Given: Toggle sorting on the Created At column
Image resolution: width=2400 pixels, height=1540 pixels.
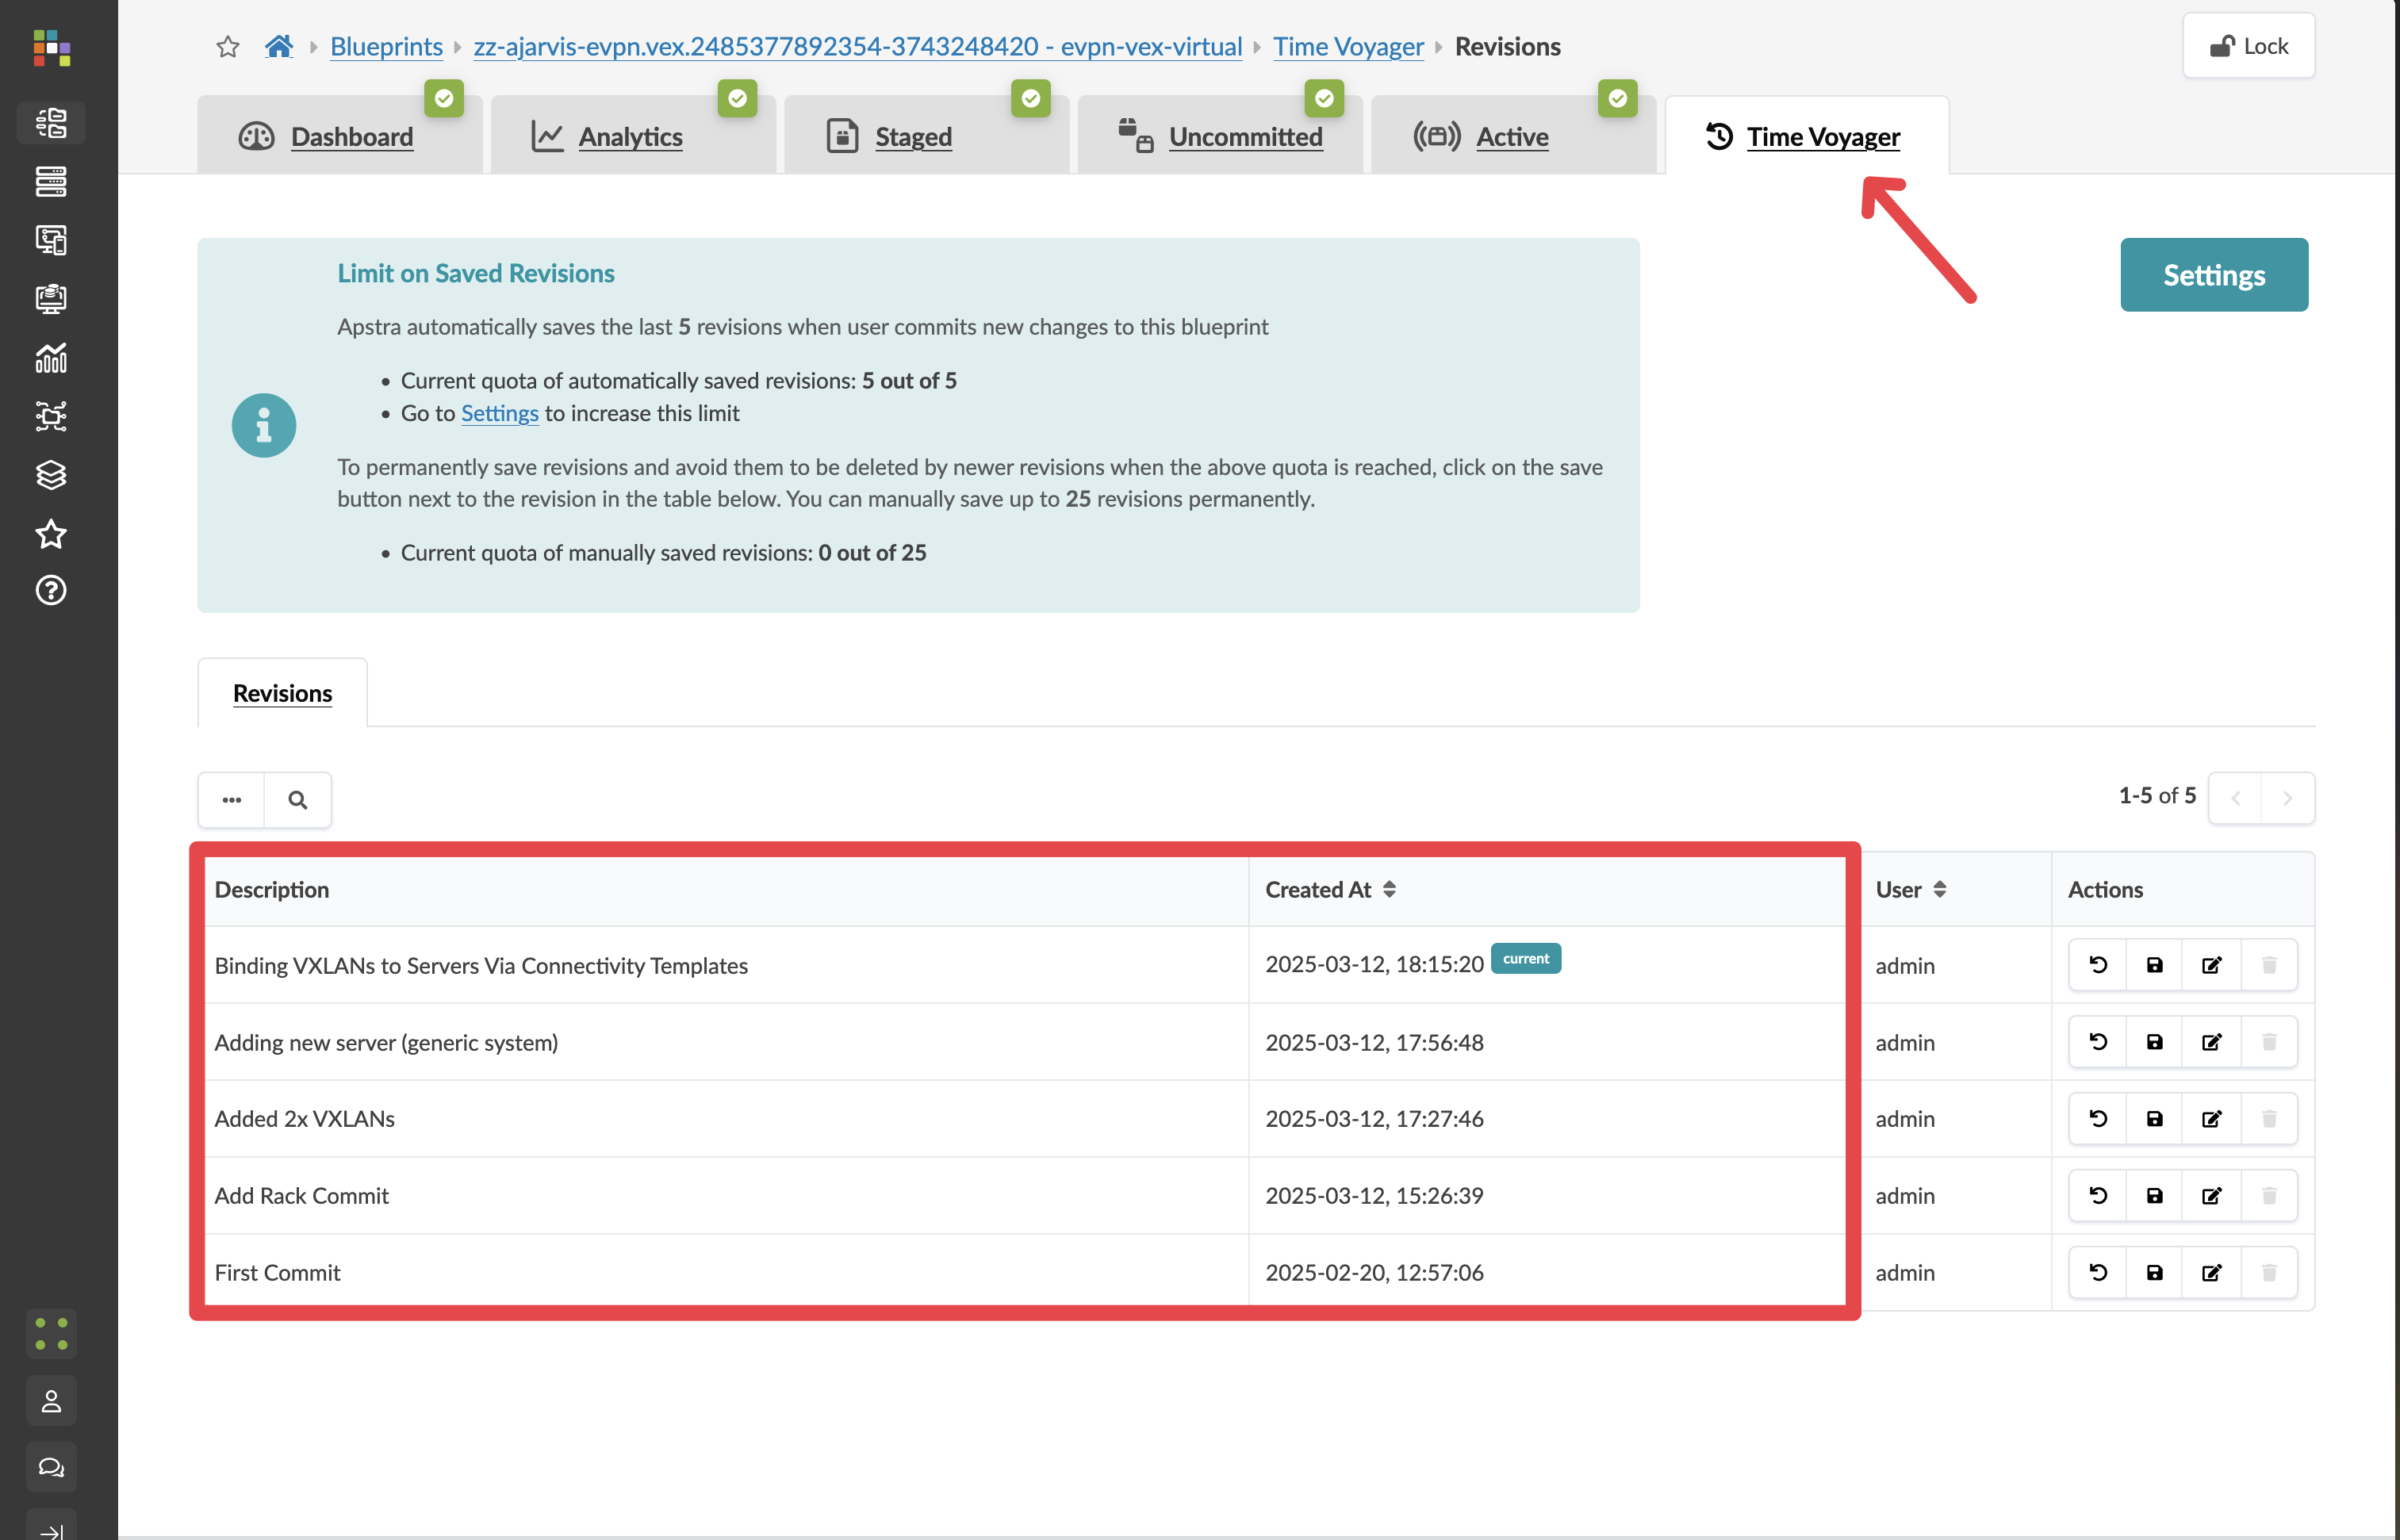Looking at the screenshot, I should click(1390, 889).
